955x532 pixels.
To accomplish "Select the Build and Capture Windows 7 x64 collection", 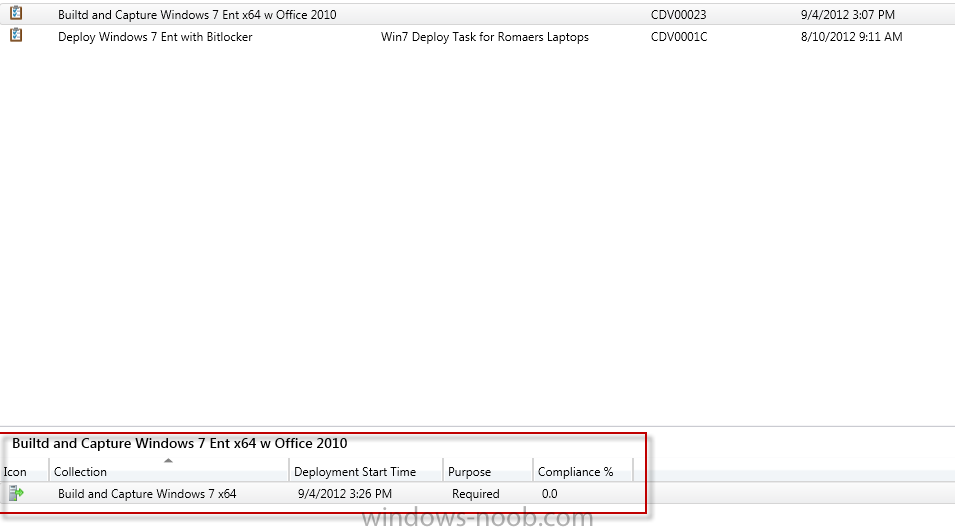I will [x=147, y=494].
